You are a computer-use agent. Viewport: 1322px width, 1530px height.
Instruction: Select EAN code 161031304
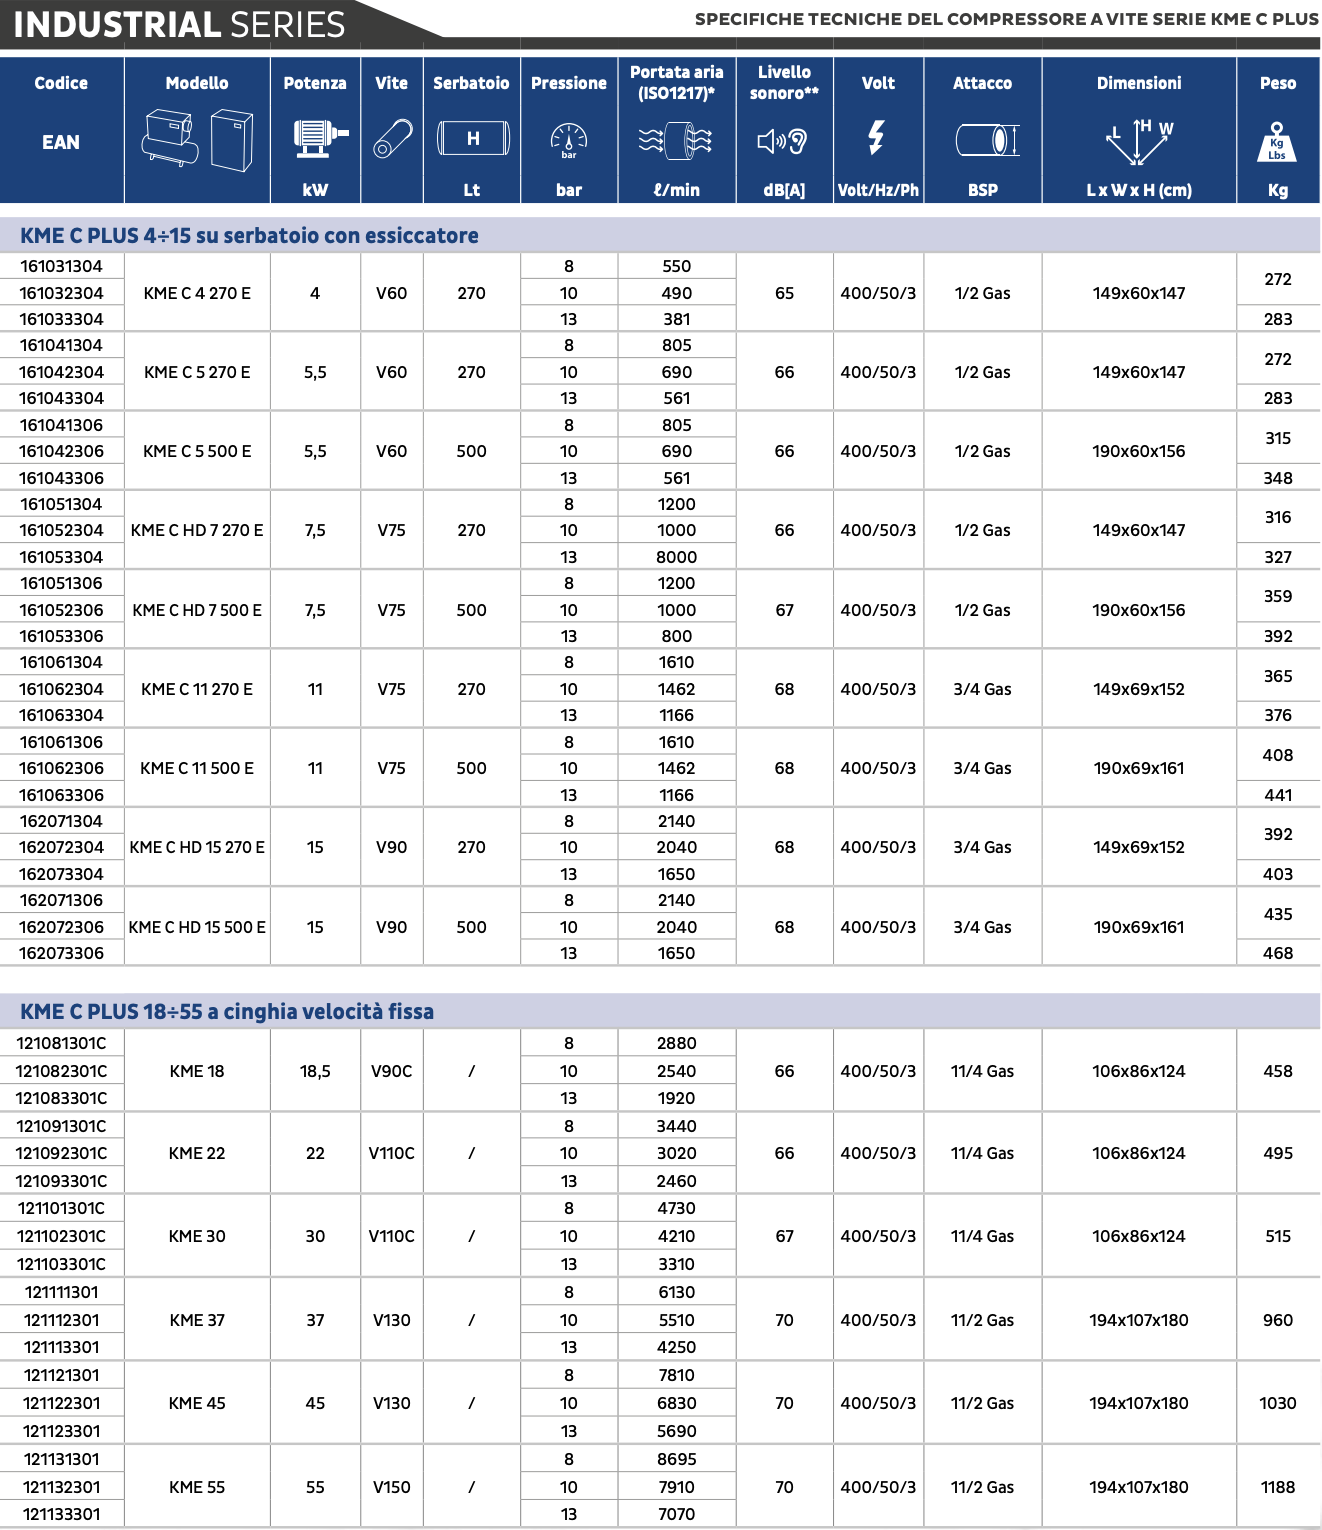click(61, 266)
